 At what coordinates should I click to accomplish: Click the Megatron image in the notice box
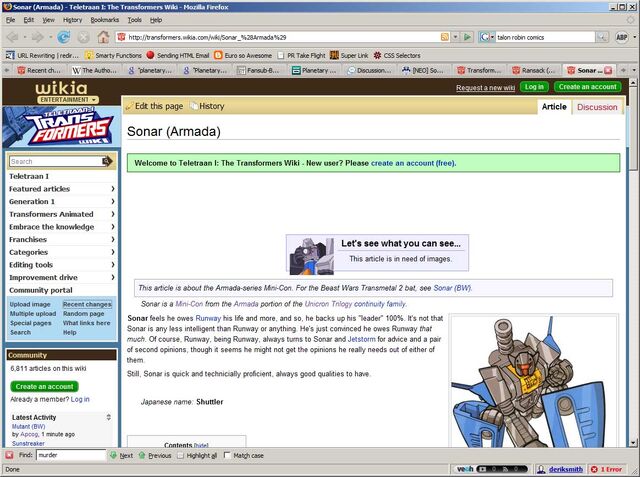pos(311,255)
